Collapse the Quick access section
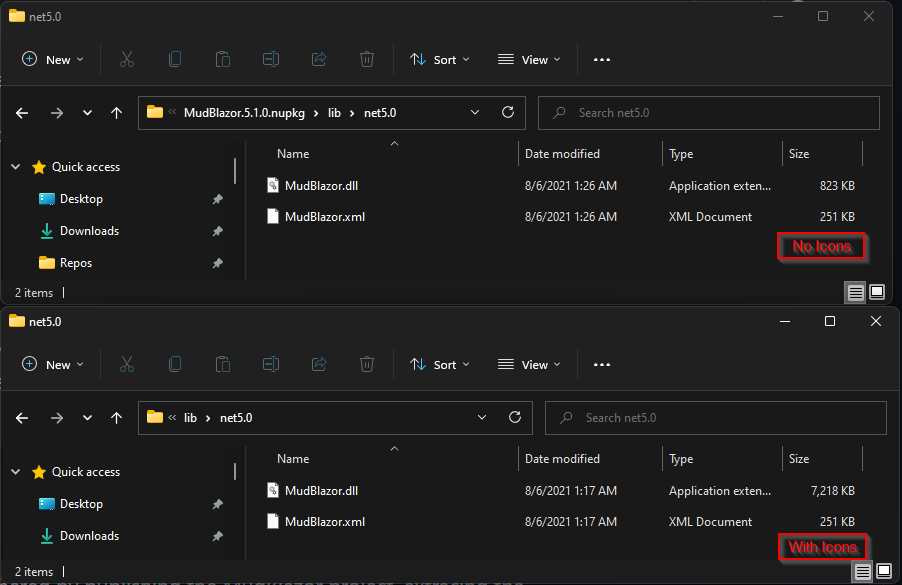 pyautogui.click(x=14, y=166)
